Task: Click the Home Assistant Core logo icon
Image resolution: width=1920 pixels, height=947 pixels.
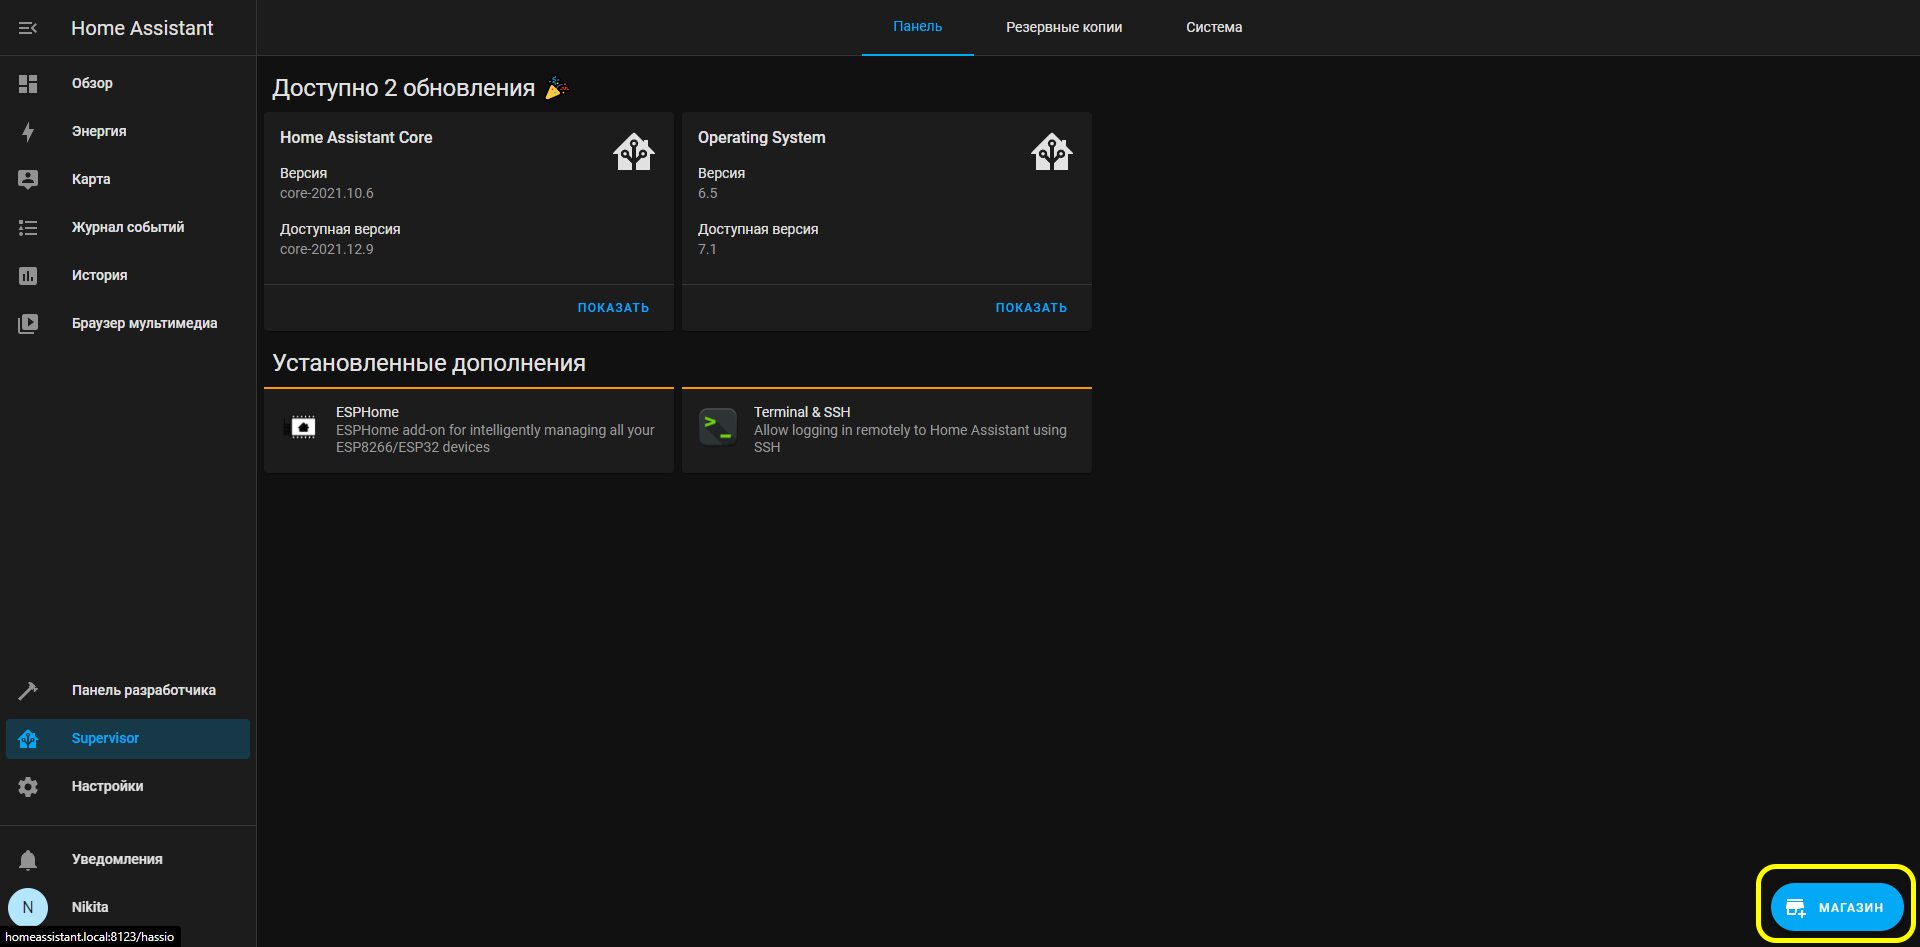Action: point(634,152)
